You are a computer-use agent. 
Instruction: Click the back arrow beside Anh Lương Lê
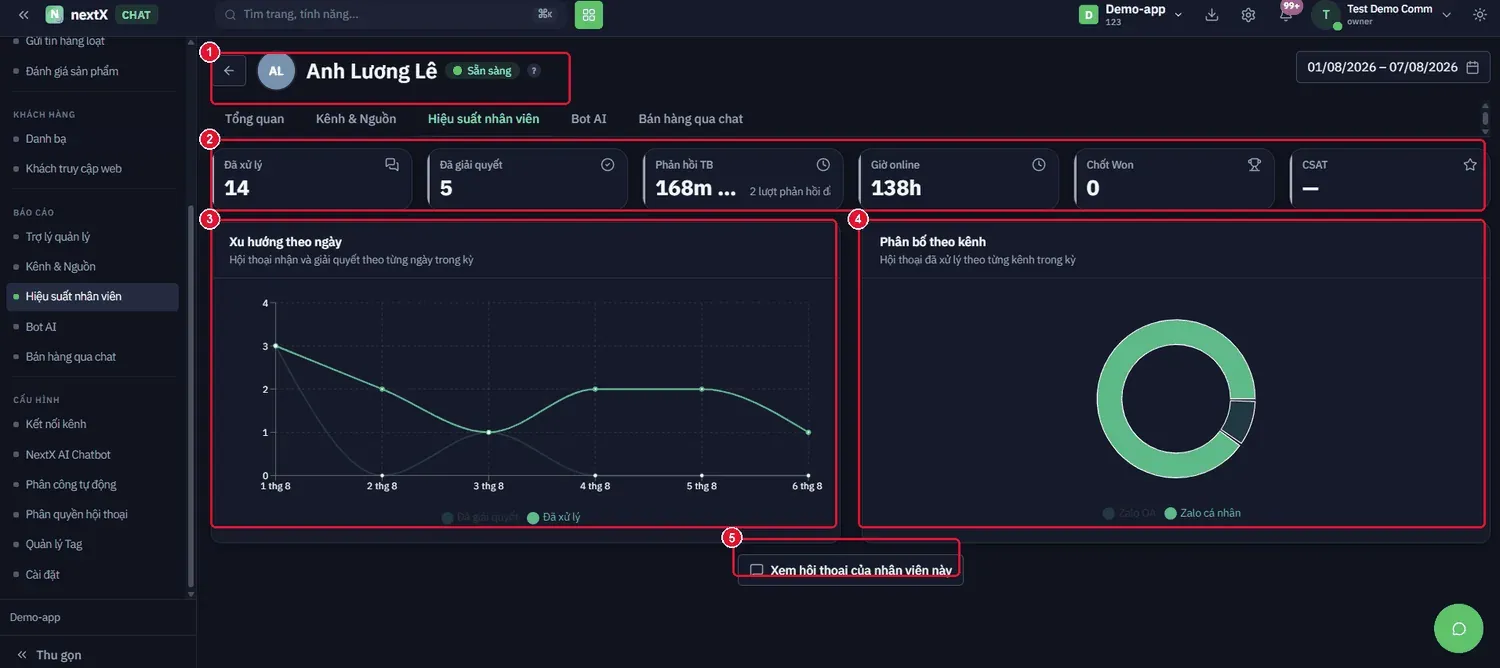pyautogui.click(x=229, y=71)
